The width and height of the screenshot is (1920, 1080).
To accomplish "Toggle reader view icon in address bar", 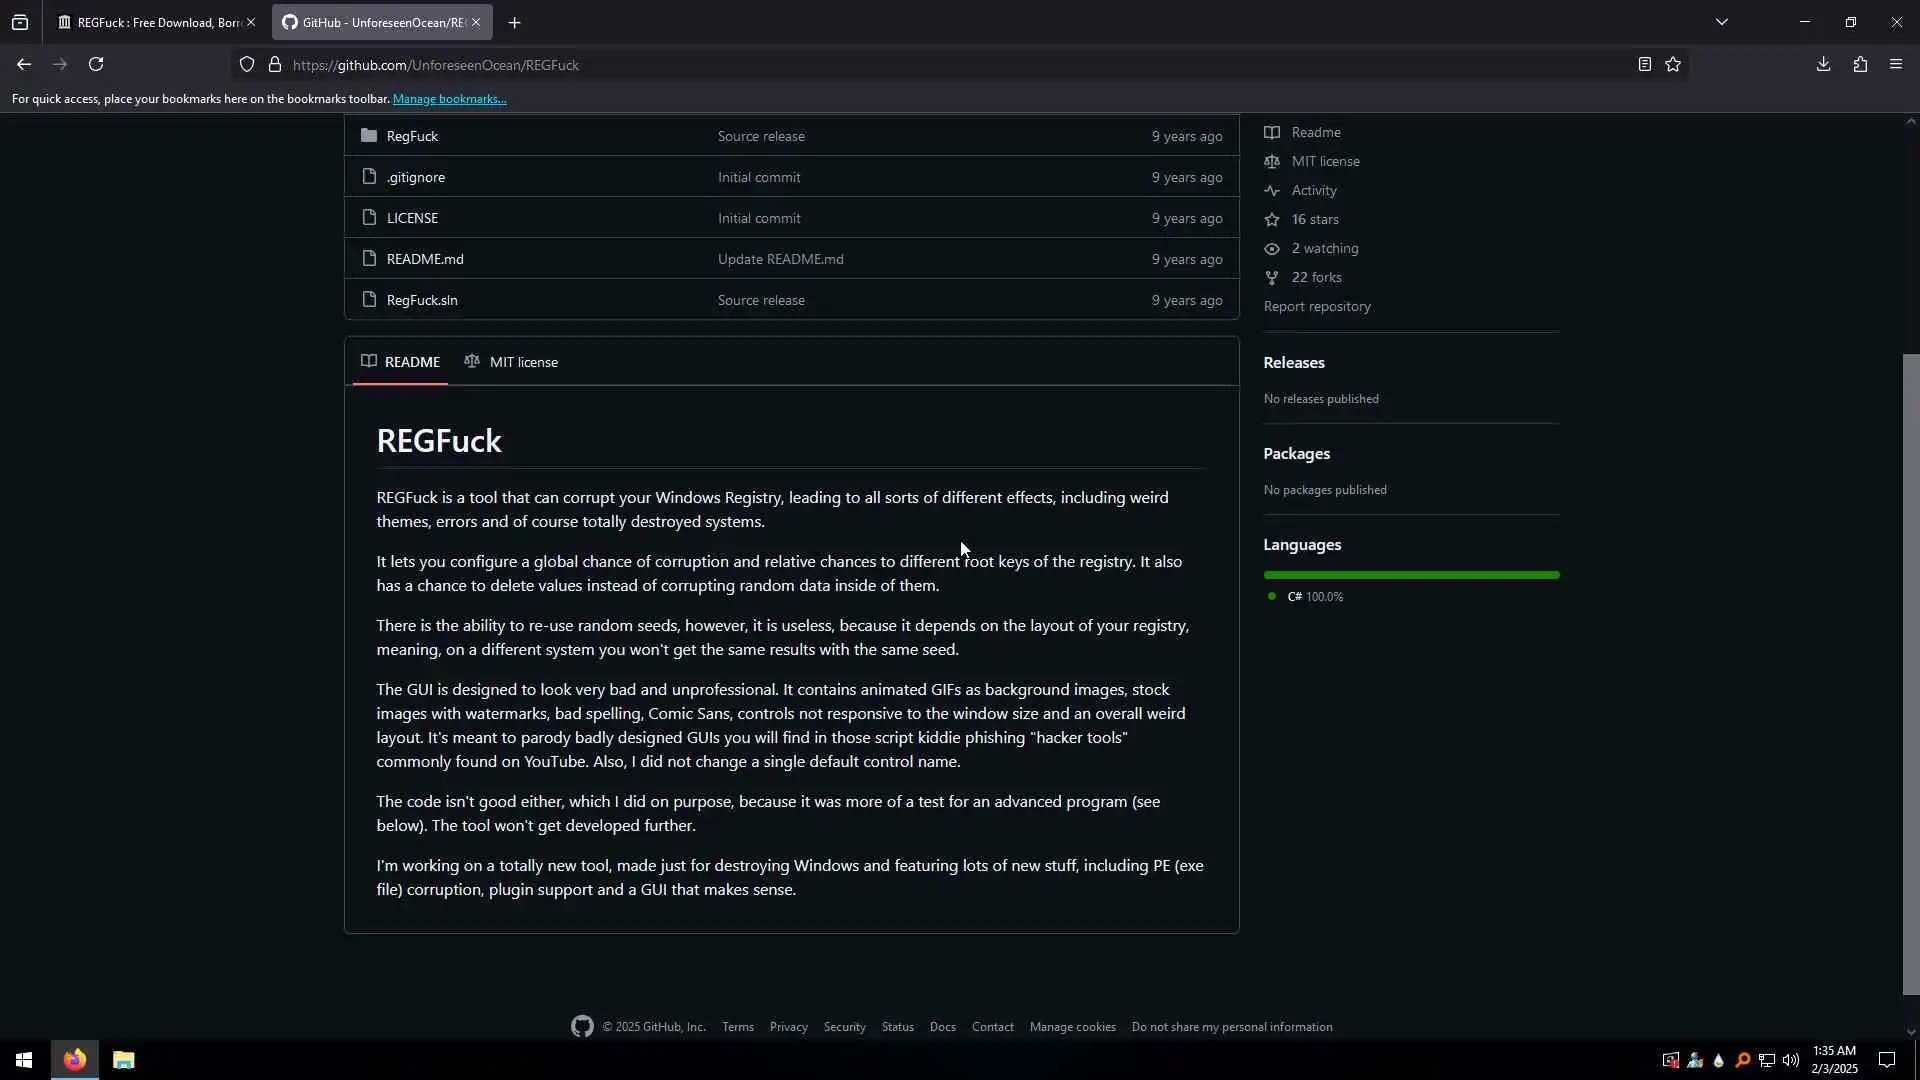I will click(x=1644, y=65).
